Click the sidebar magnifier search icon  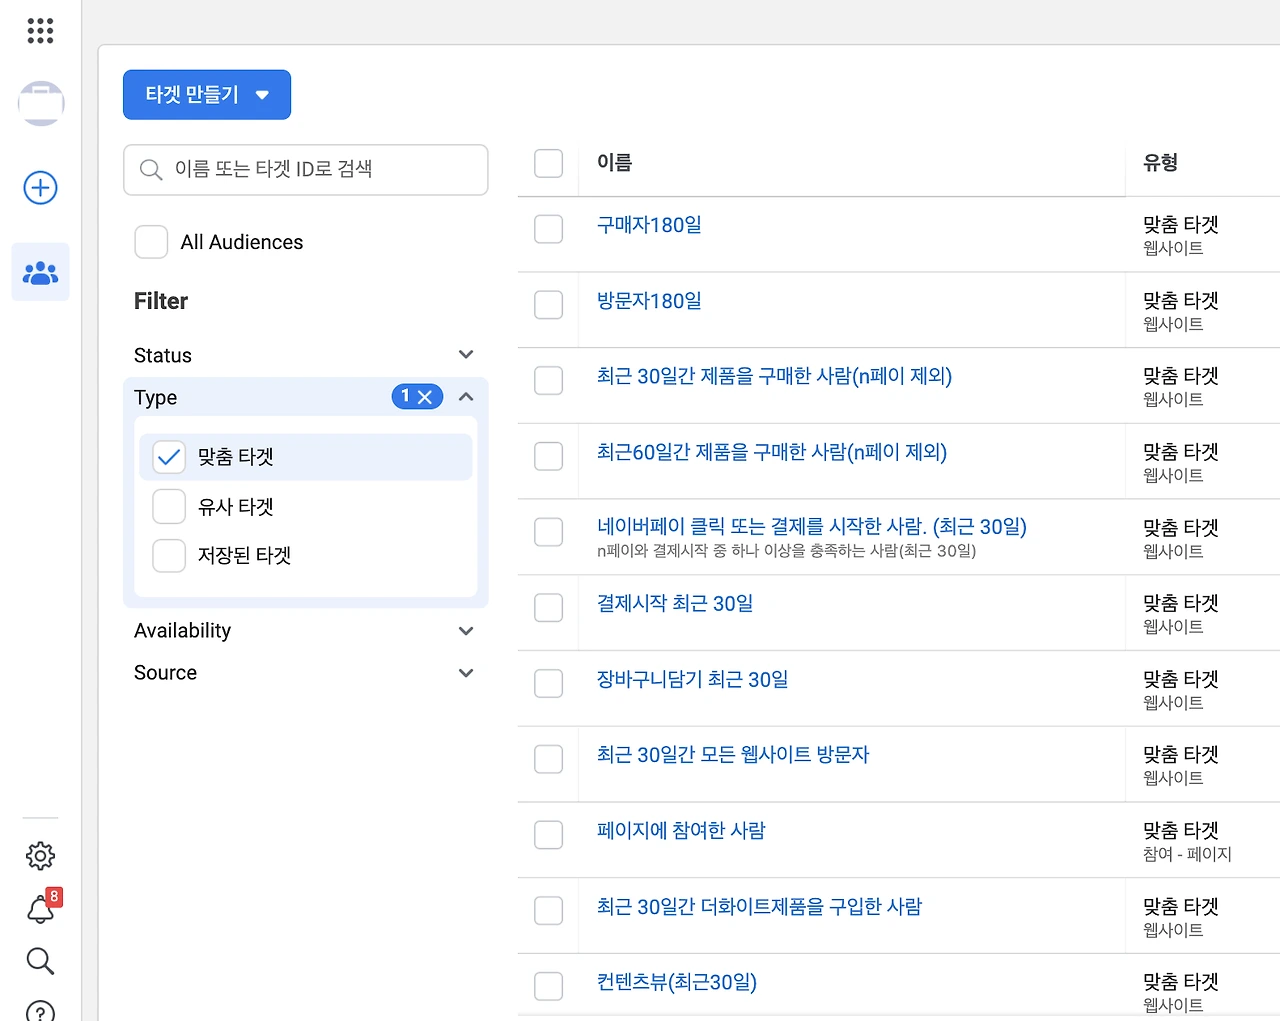(40, 961)
